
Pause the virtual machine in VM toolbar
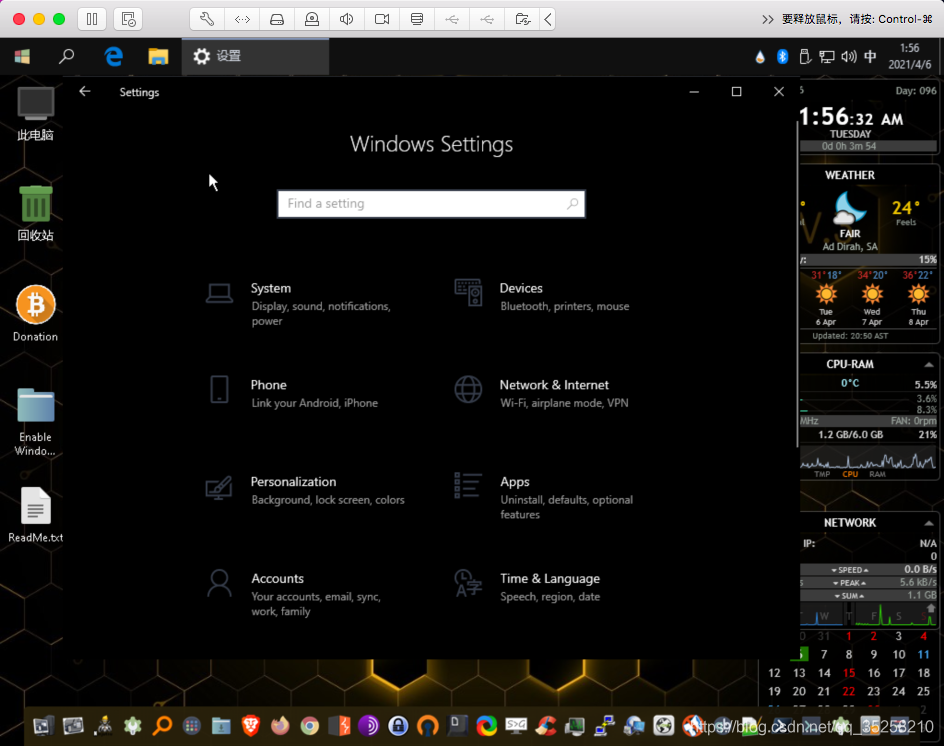tap(92, 19)
